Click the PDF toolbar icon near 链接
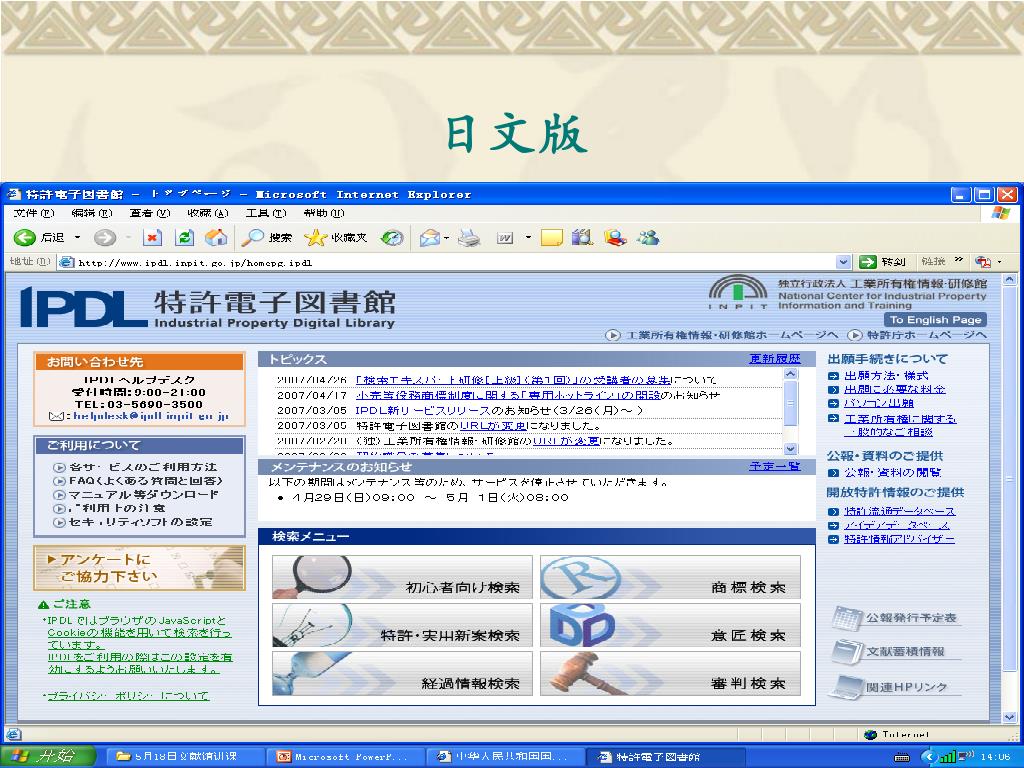1024x768 pixels. point(983,263)
